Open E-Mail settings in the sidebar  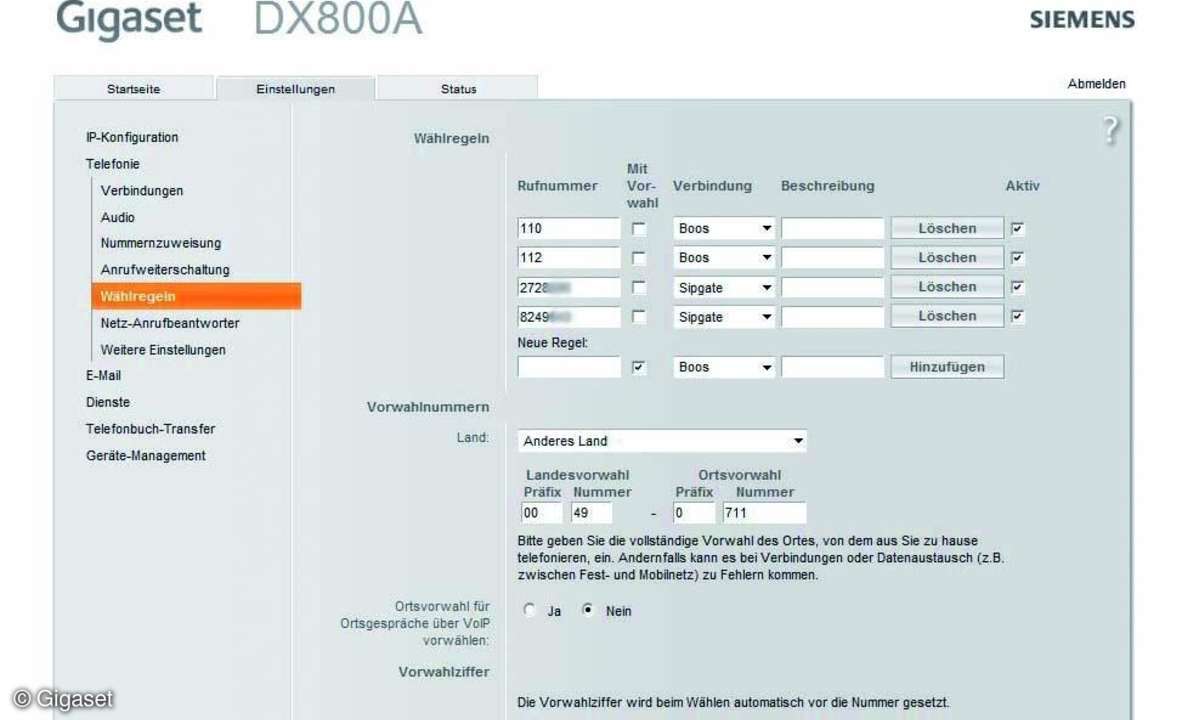tap(103, 376)
